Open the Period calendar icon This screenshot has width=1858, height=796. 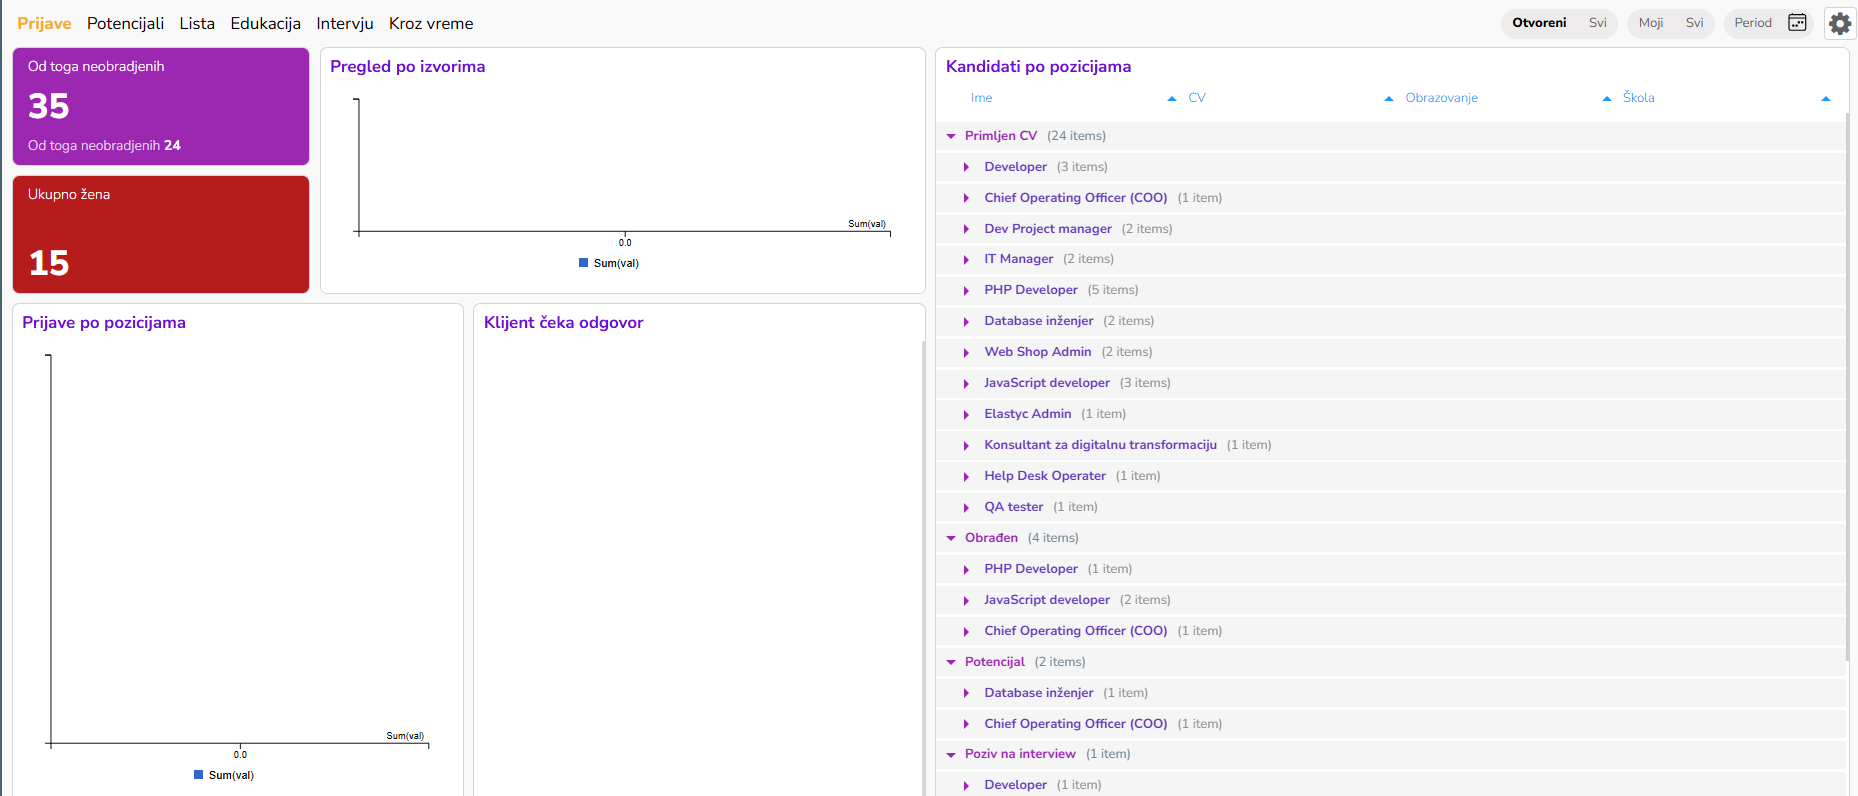1797,23
